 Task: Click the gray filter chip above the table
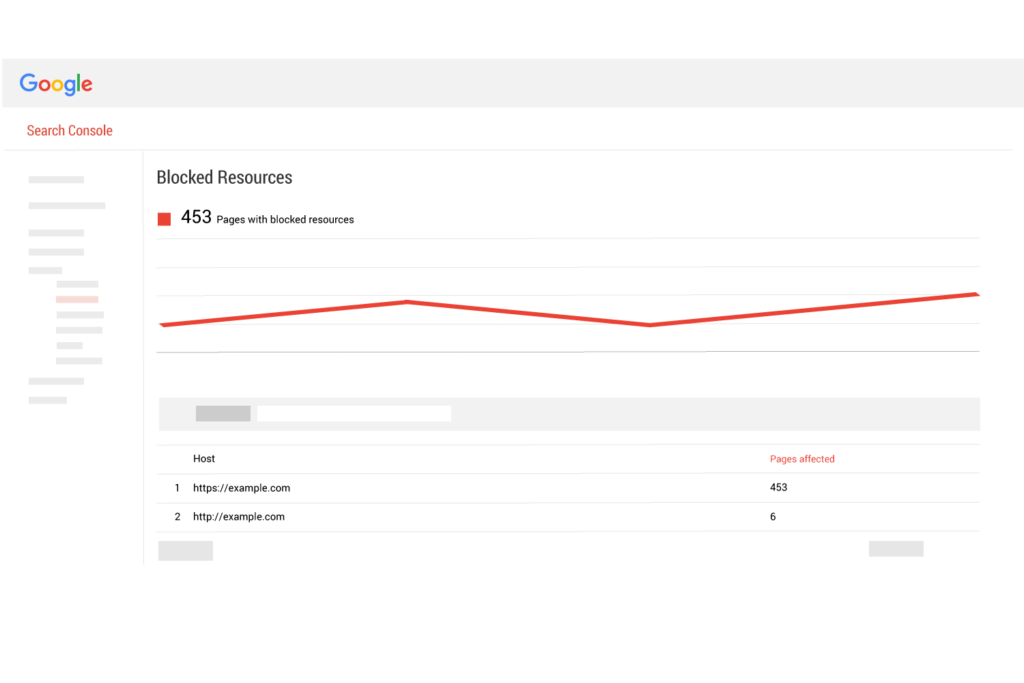222,413
